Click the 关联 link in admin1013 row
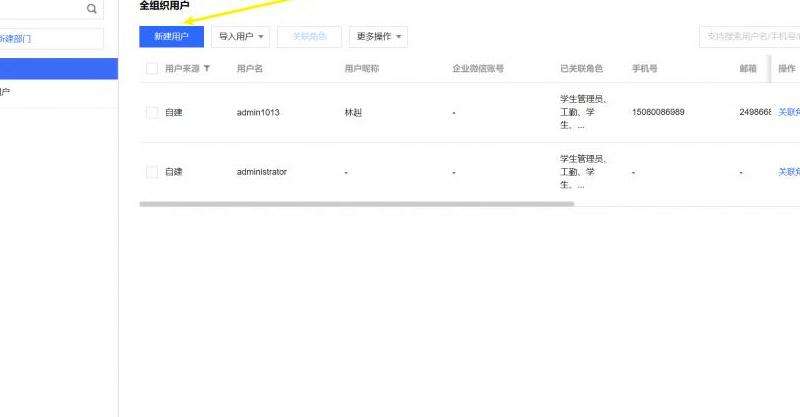This screenshot has height=417, width=800. tap(789, 112)
